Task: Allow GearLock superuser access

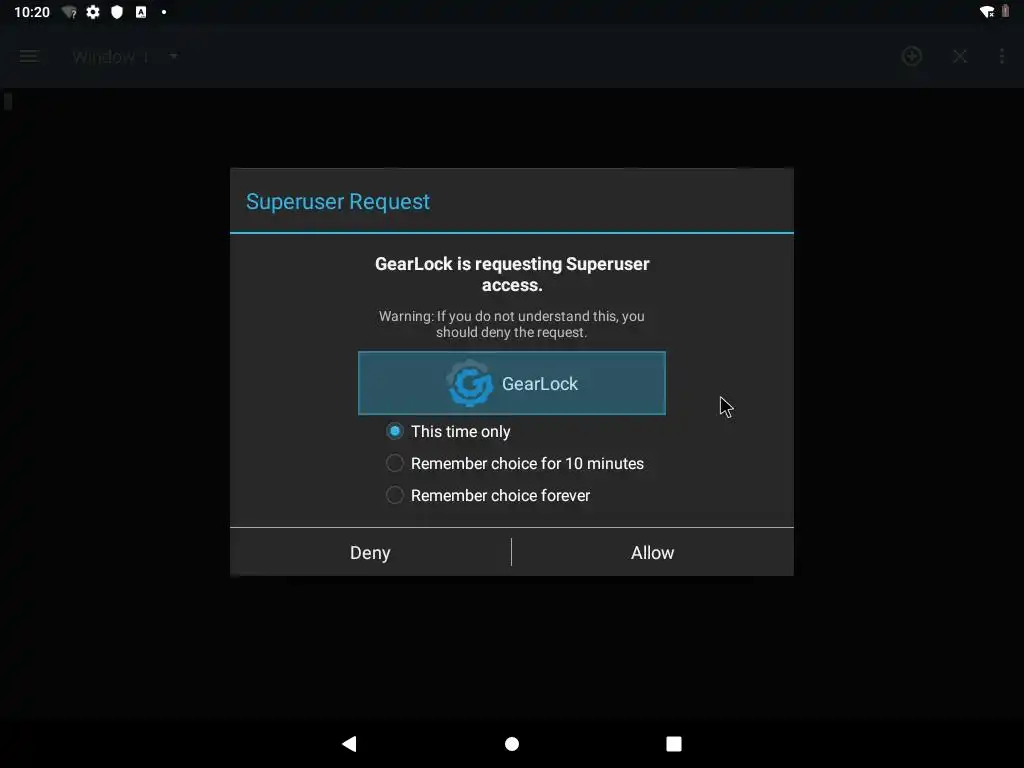Action: [x=652, y=552]
